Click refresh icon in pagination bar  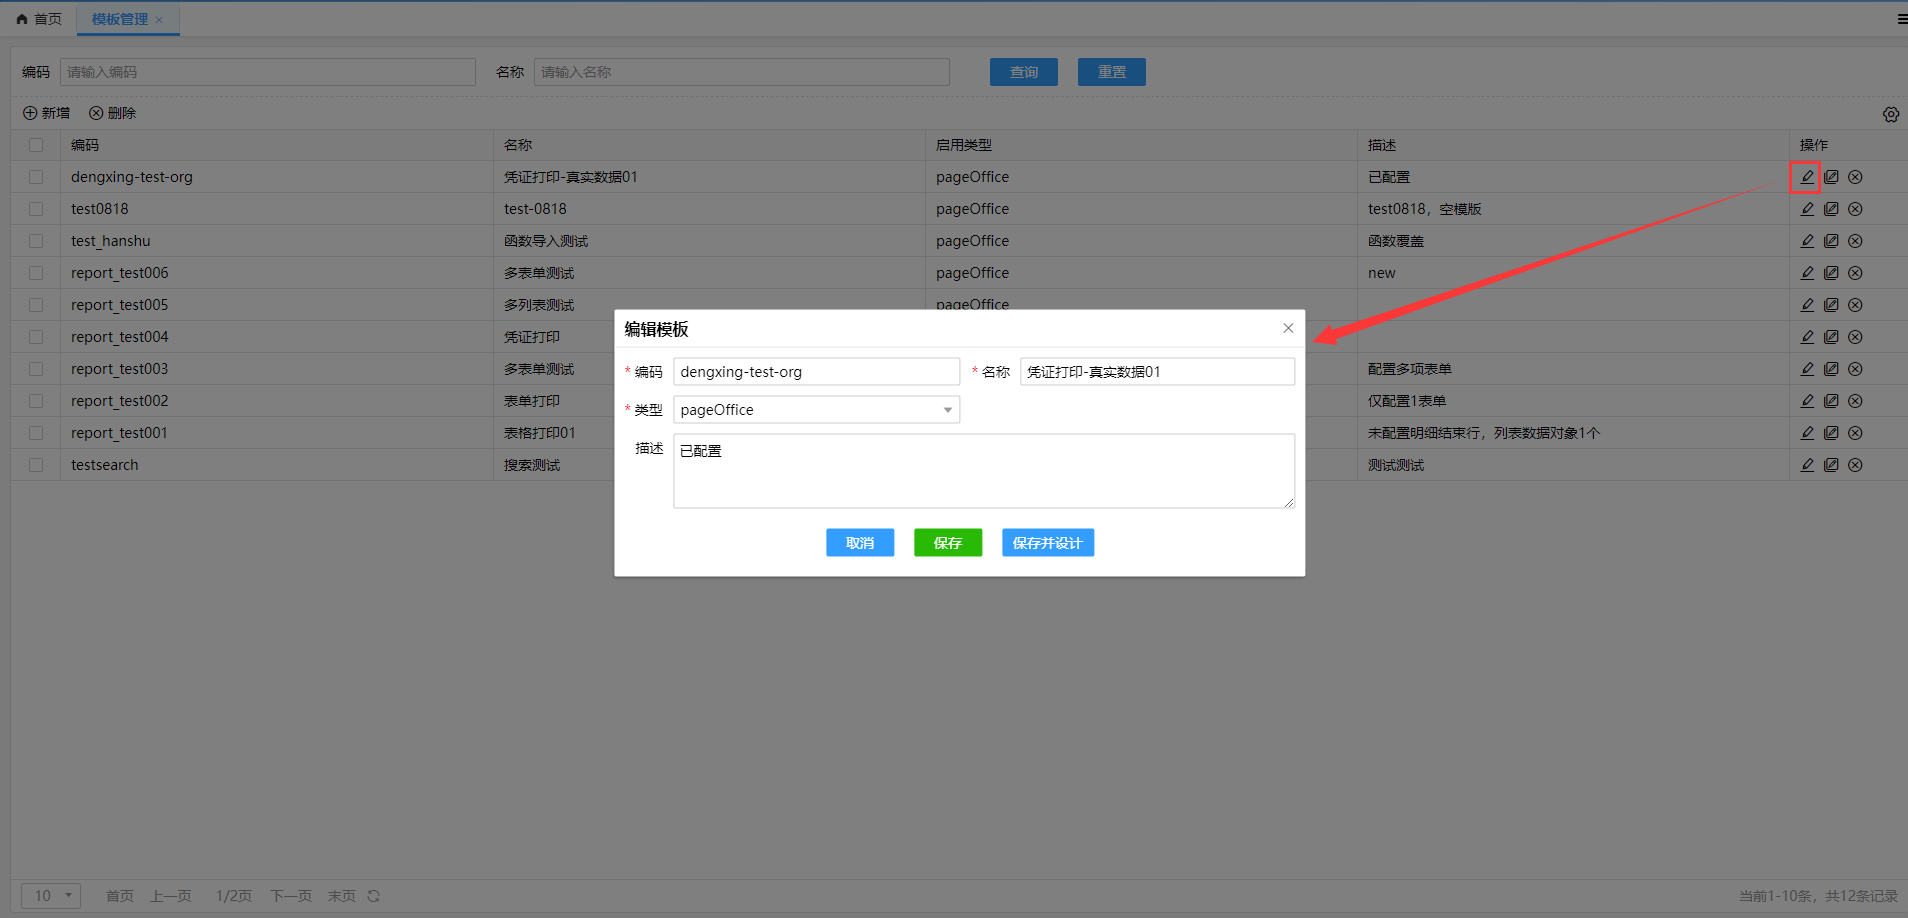point(374,896)
